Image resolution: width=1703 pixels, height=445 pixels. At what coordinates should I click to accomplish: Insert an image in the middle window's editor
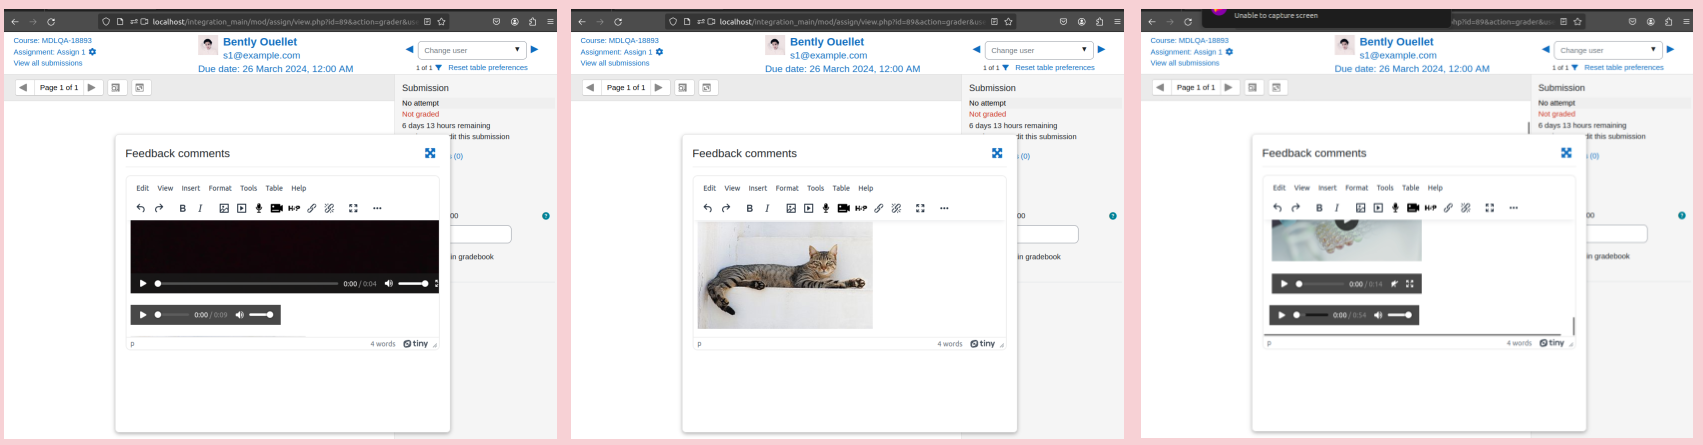click(791, 208)
